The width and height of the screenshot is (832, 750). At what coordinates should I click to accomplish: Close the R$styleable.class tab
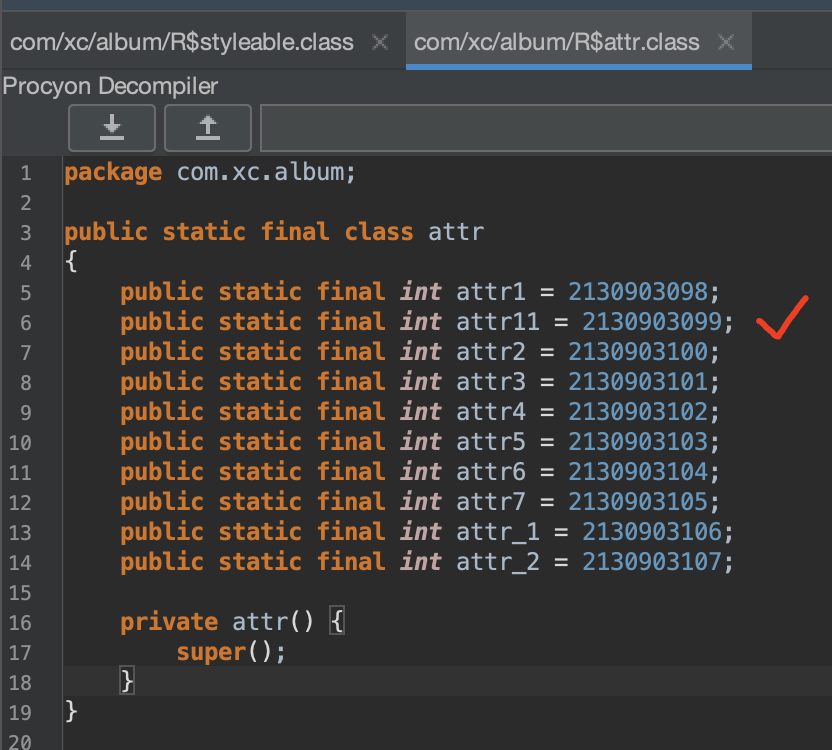tap(379, 42)
